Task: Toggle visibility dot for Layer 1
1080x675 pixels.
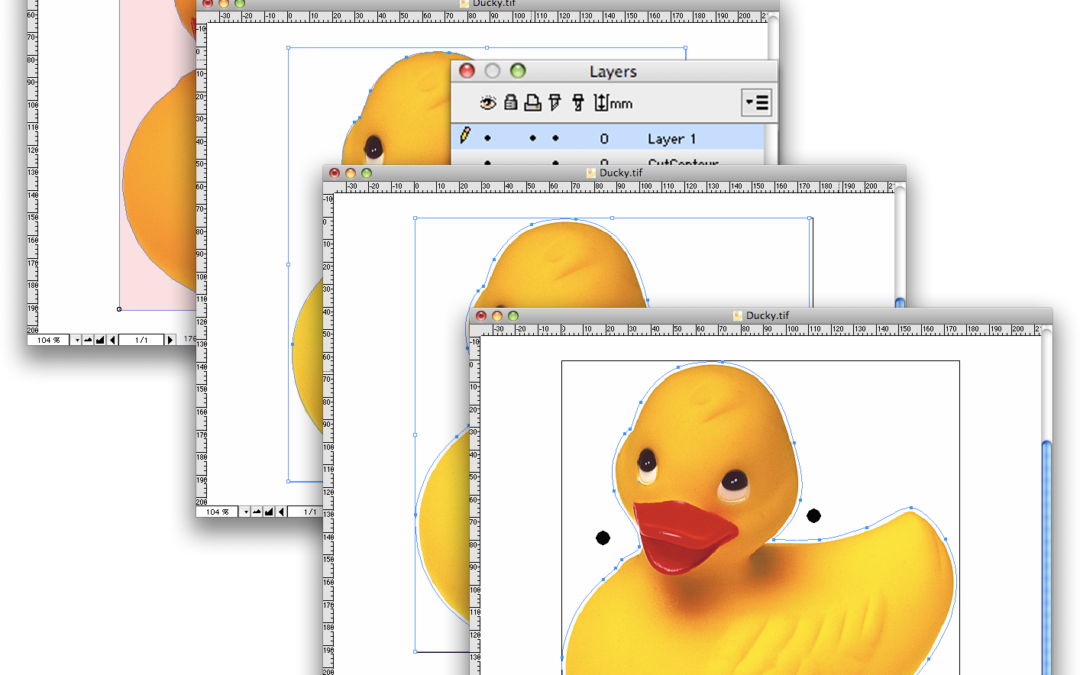Action: (488, 138)
